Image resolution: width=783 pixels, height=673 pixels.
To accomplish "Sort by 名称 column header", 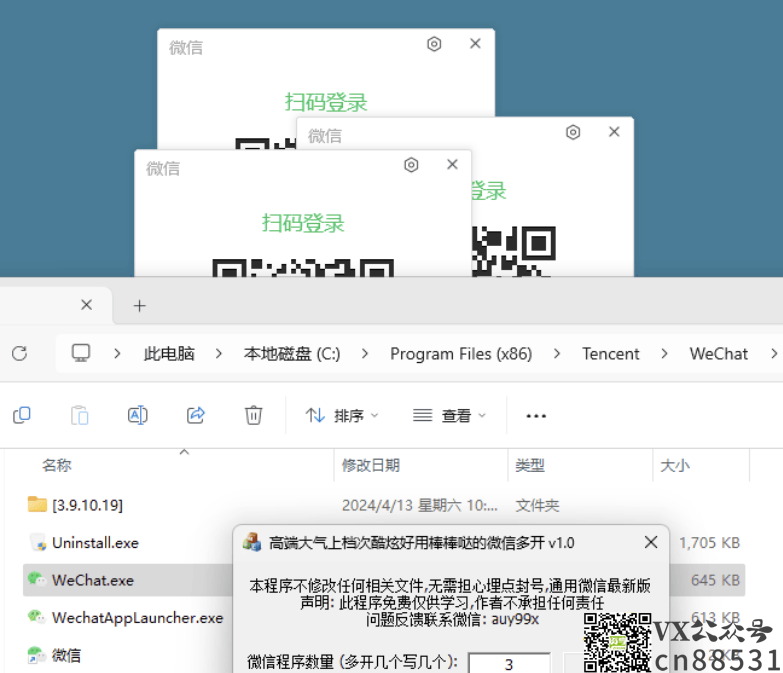I will pyautogui.click(x=57, y=465).
